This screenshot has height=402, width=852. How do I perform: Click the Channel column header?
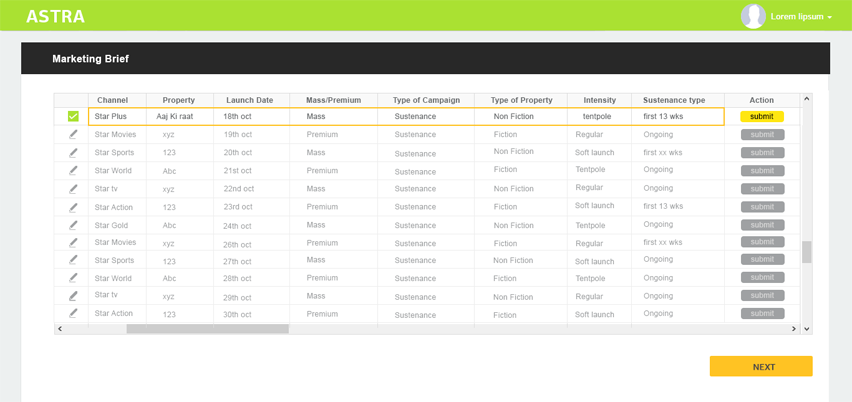tap(113, 100)
